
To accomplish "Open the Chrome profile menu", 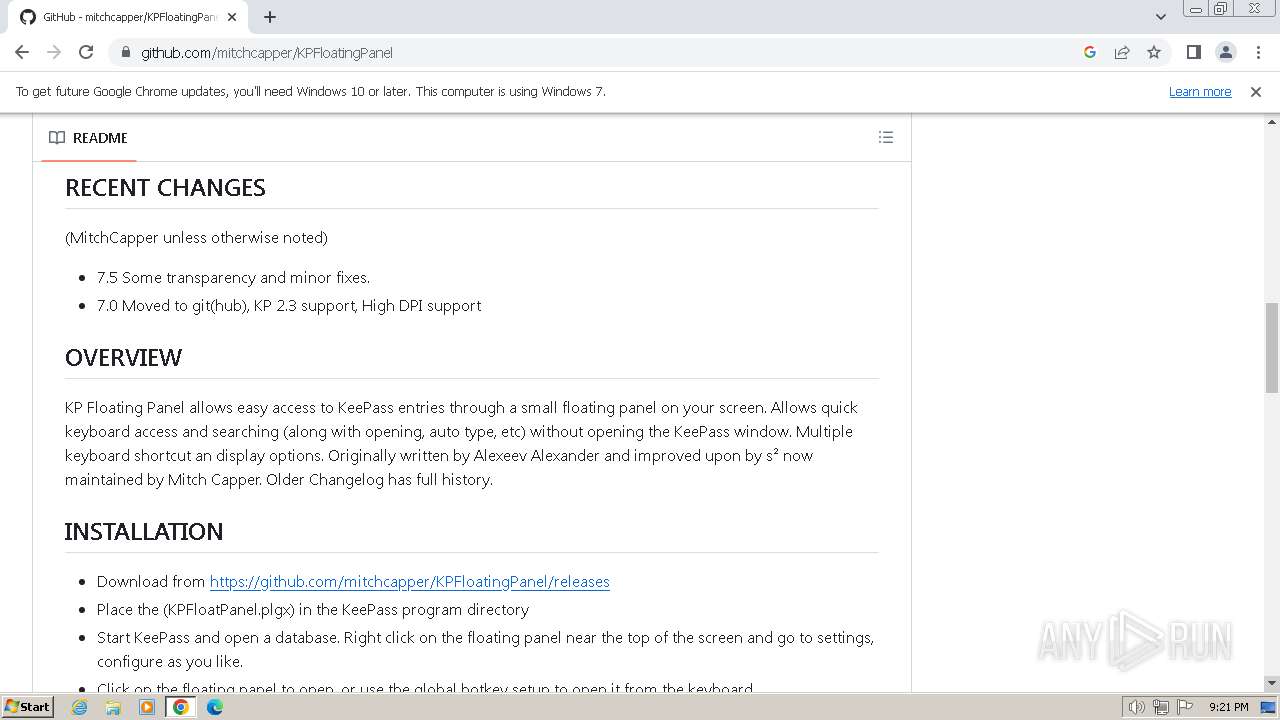I will [1226, 52].
